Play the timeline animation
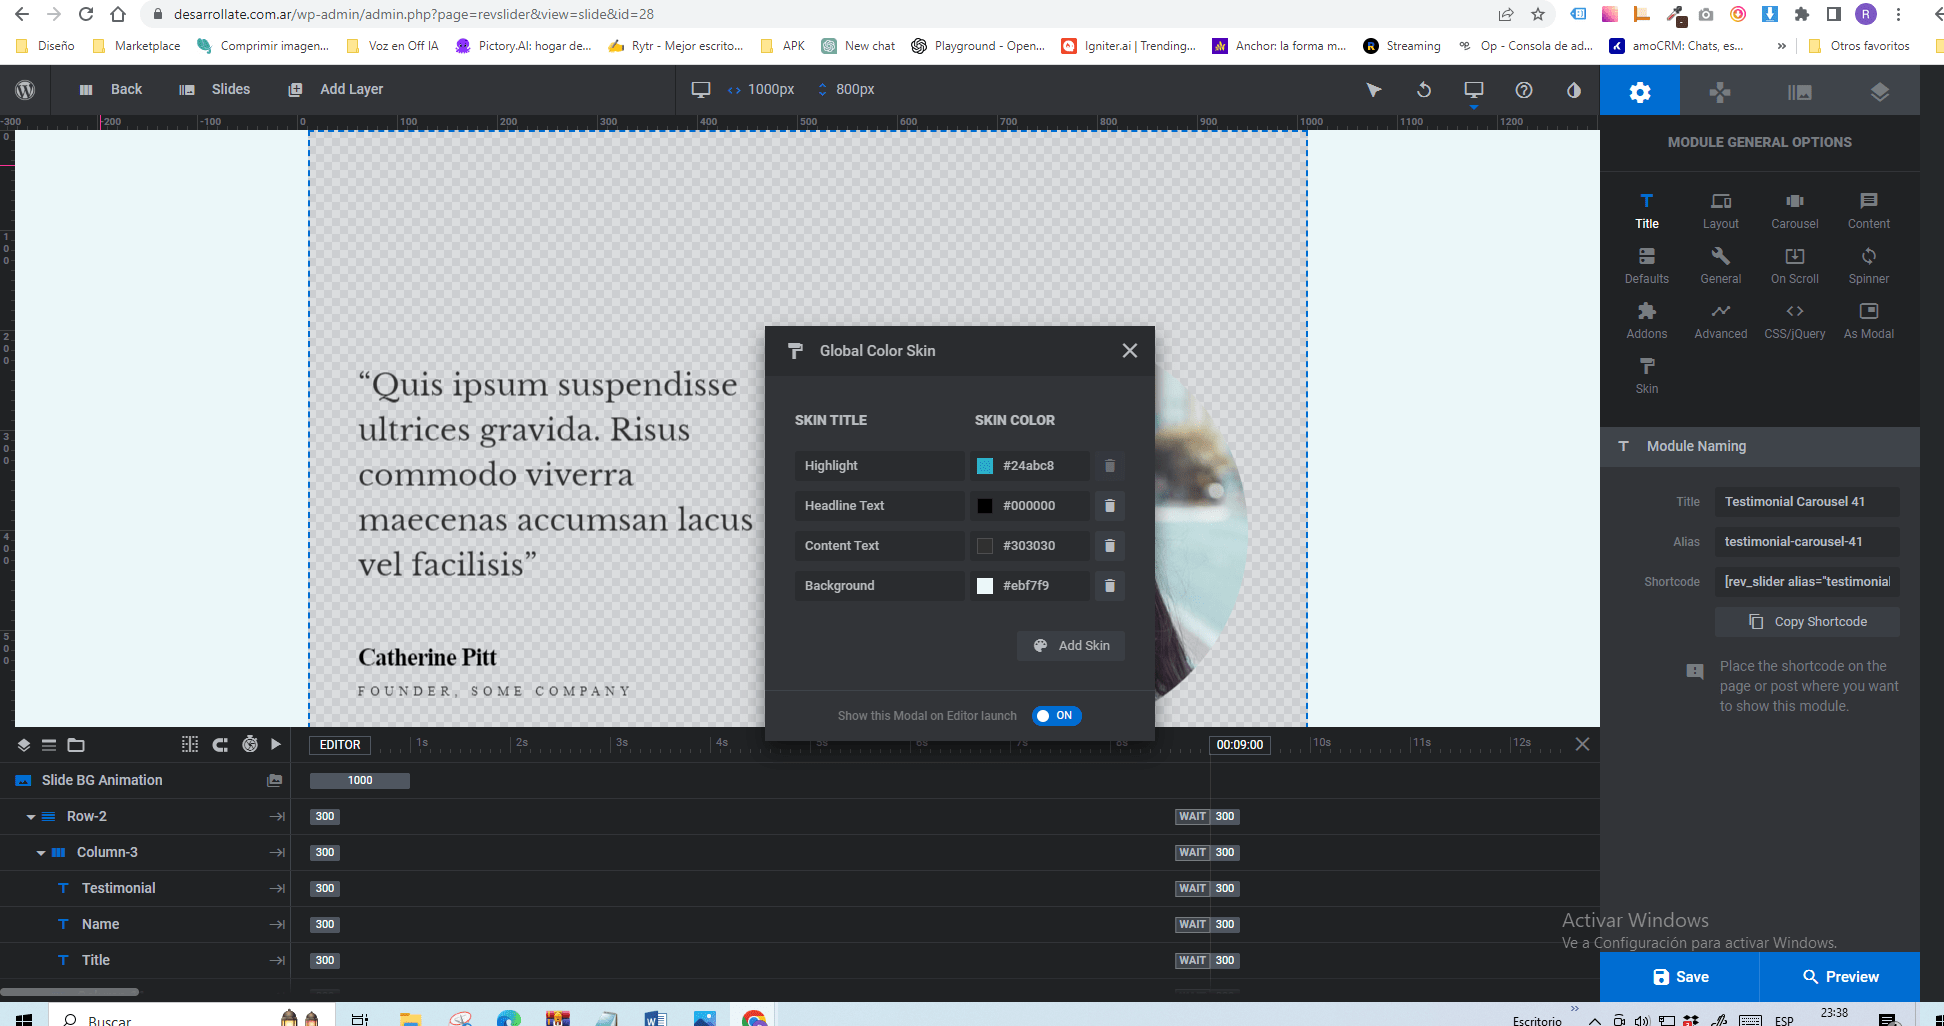The width and height of the screenshot is (1944, 1026). (x=276, y=745)
